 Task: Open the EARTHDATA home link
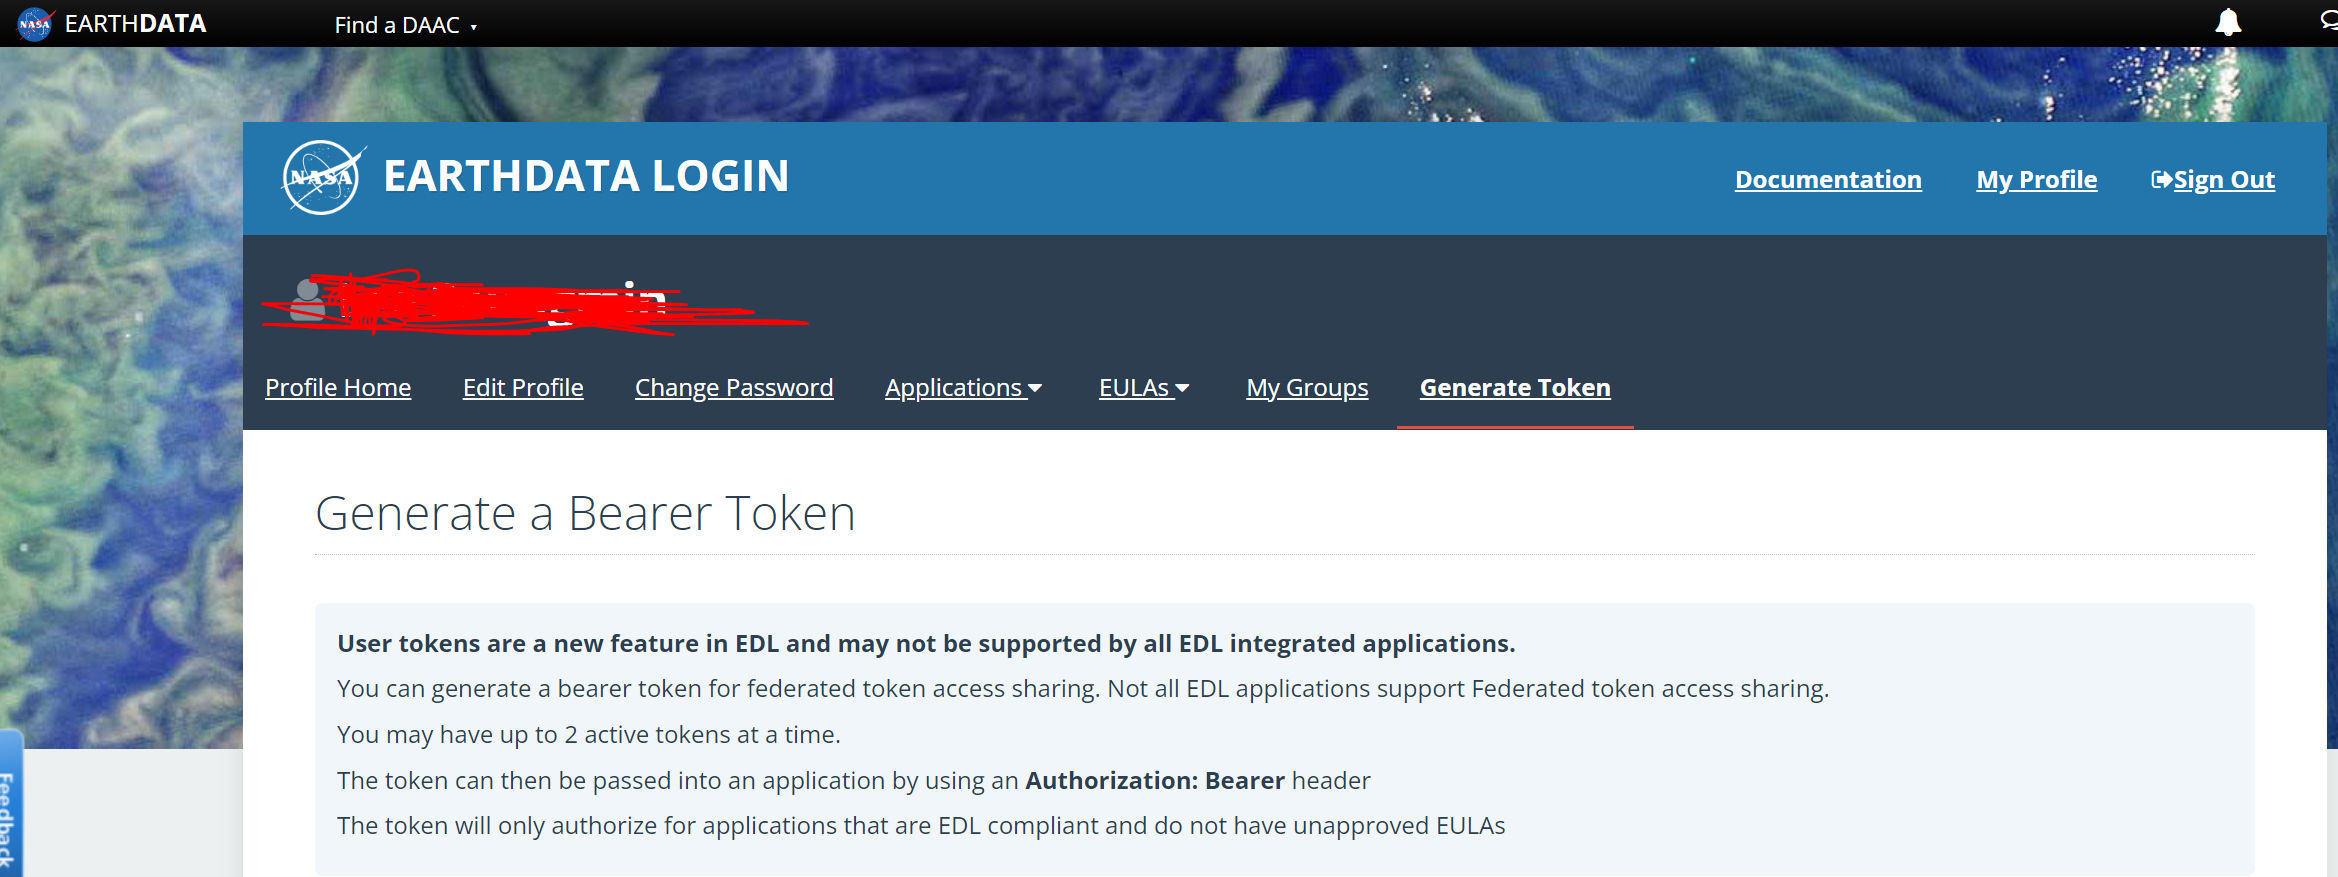[x=135, y=24]
